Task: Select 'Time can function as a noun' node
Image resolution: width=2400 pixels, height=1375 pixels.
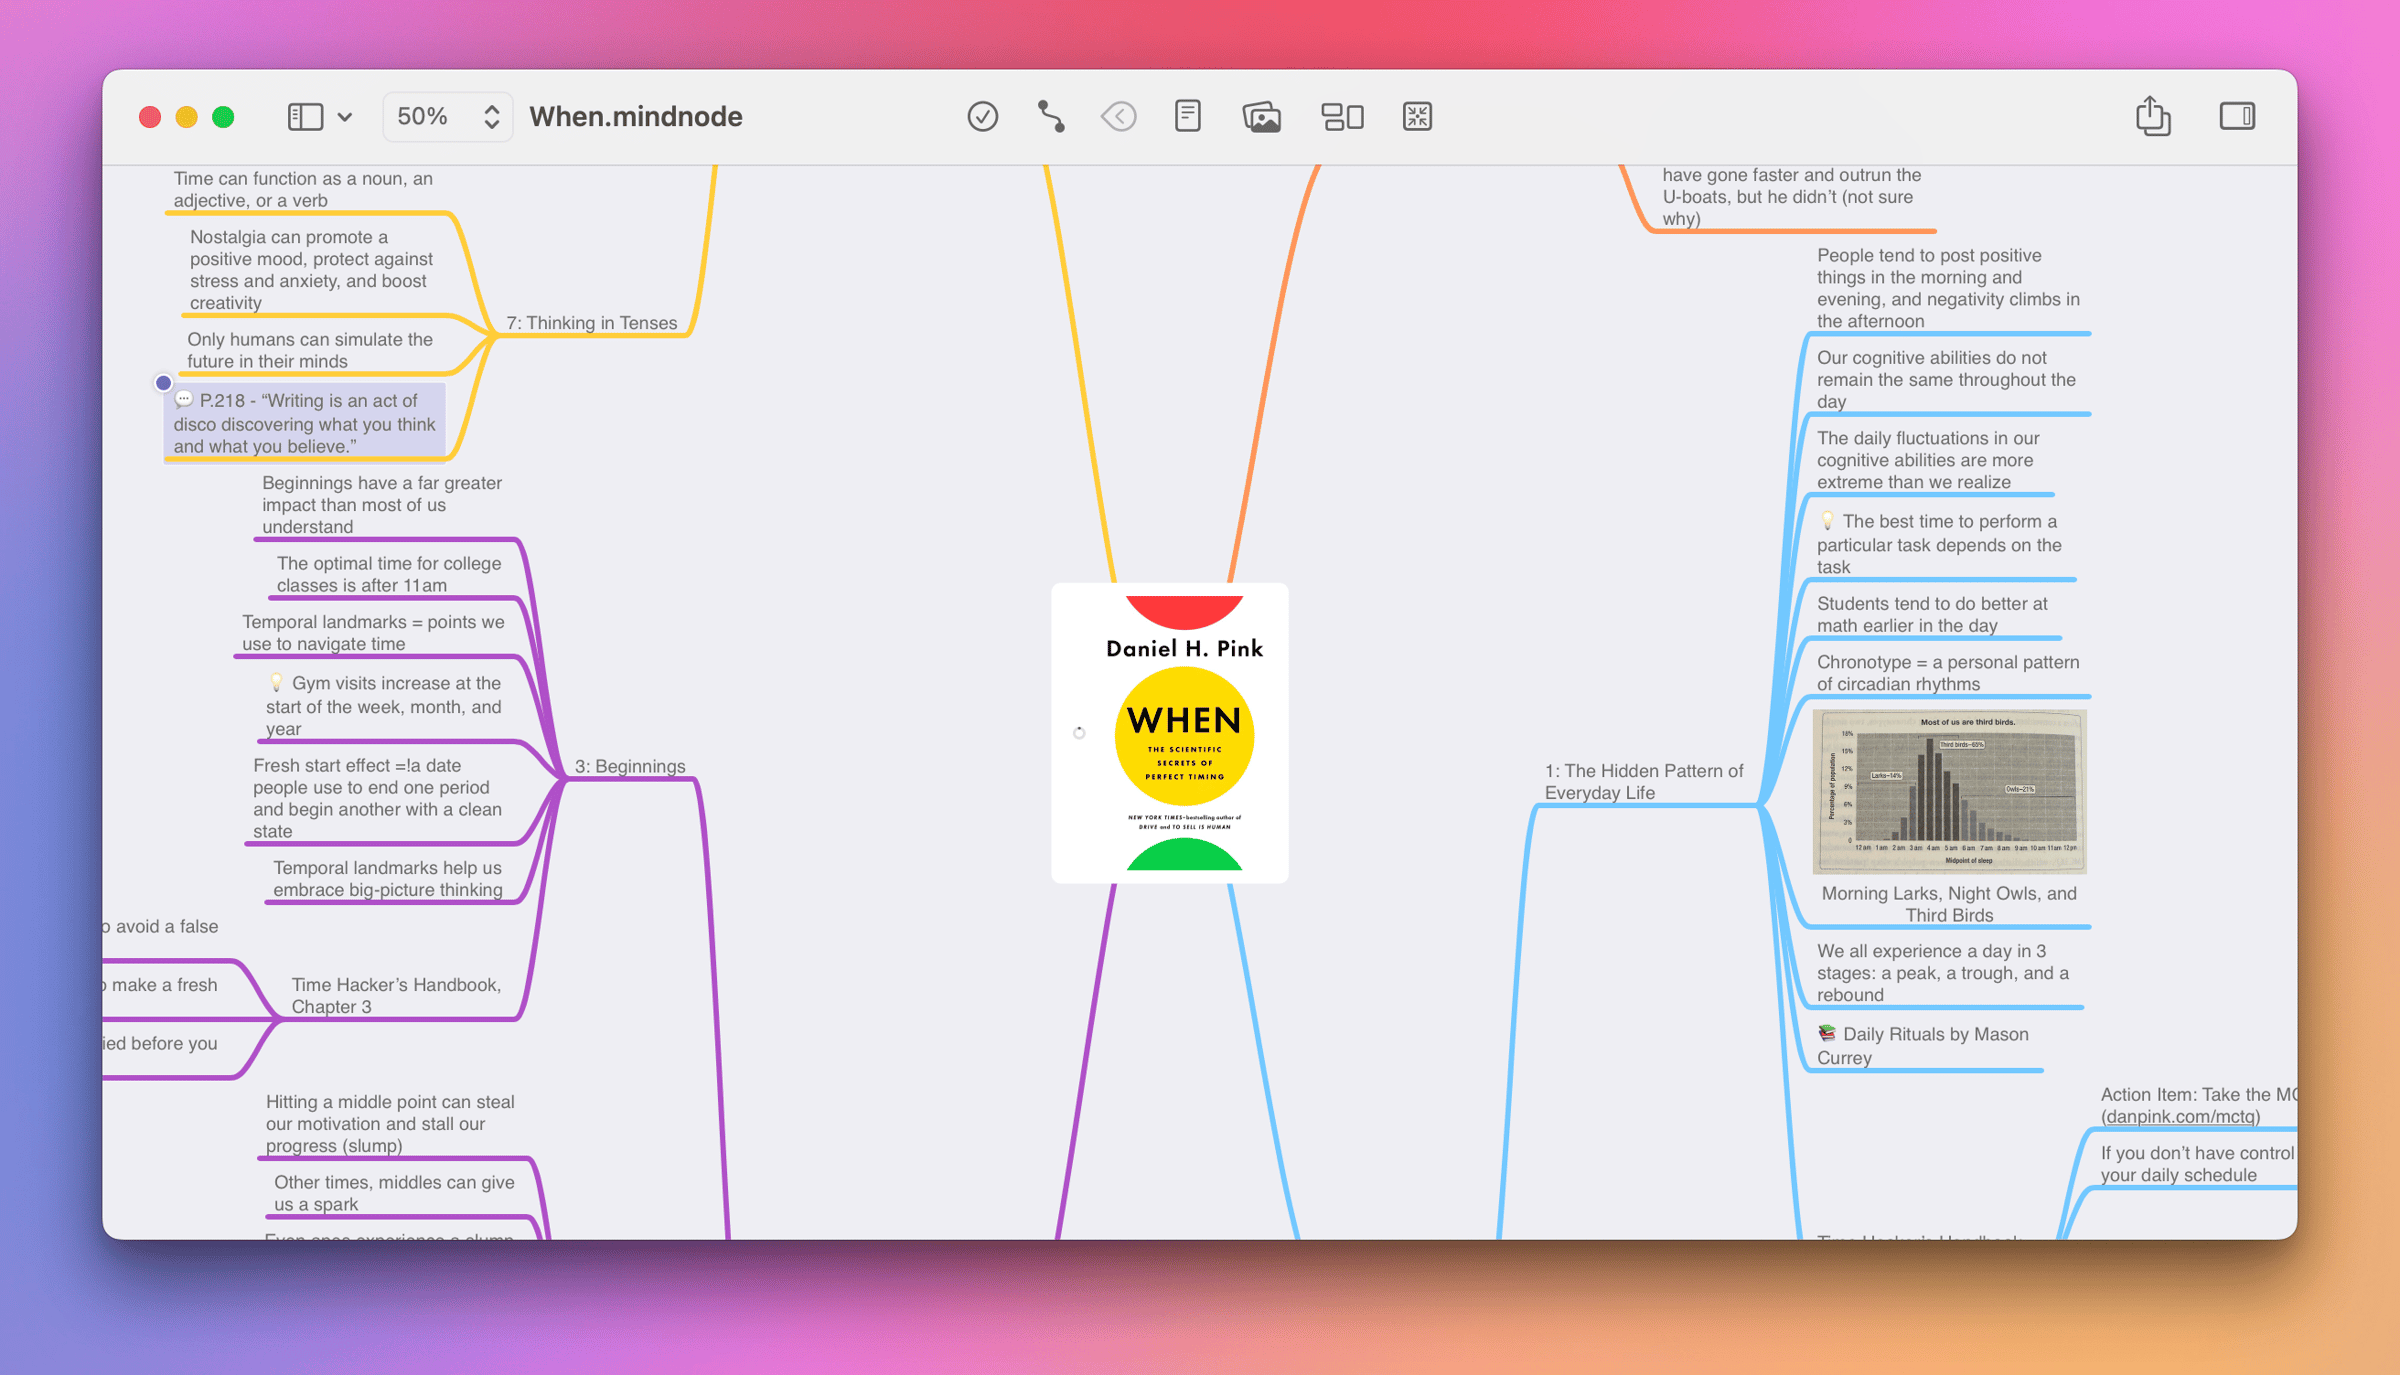Action: tap(303, 189)
